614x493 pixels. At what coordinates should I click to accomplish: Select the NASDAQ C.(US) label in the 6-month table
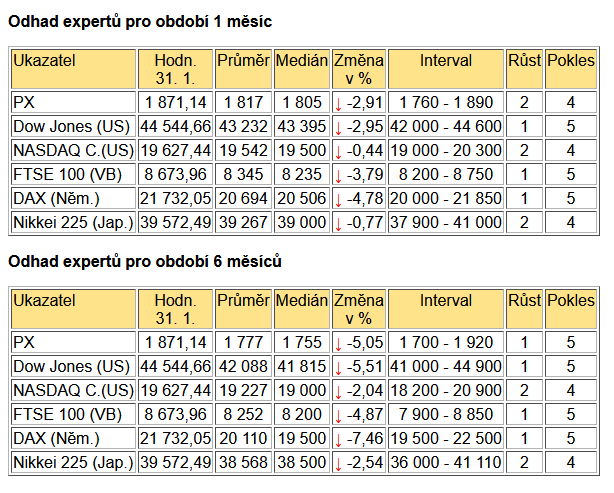point(74,390)
